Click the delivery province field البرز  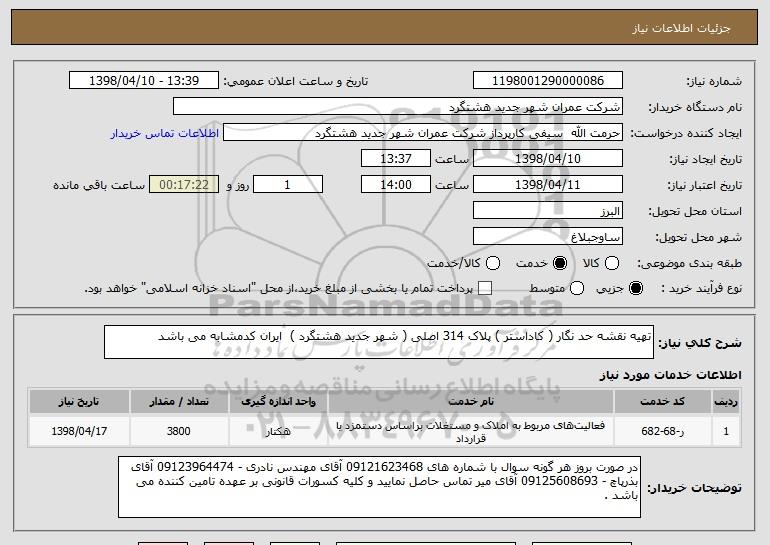[548, 211]
